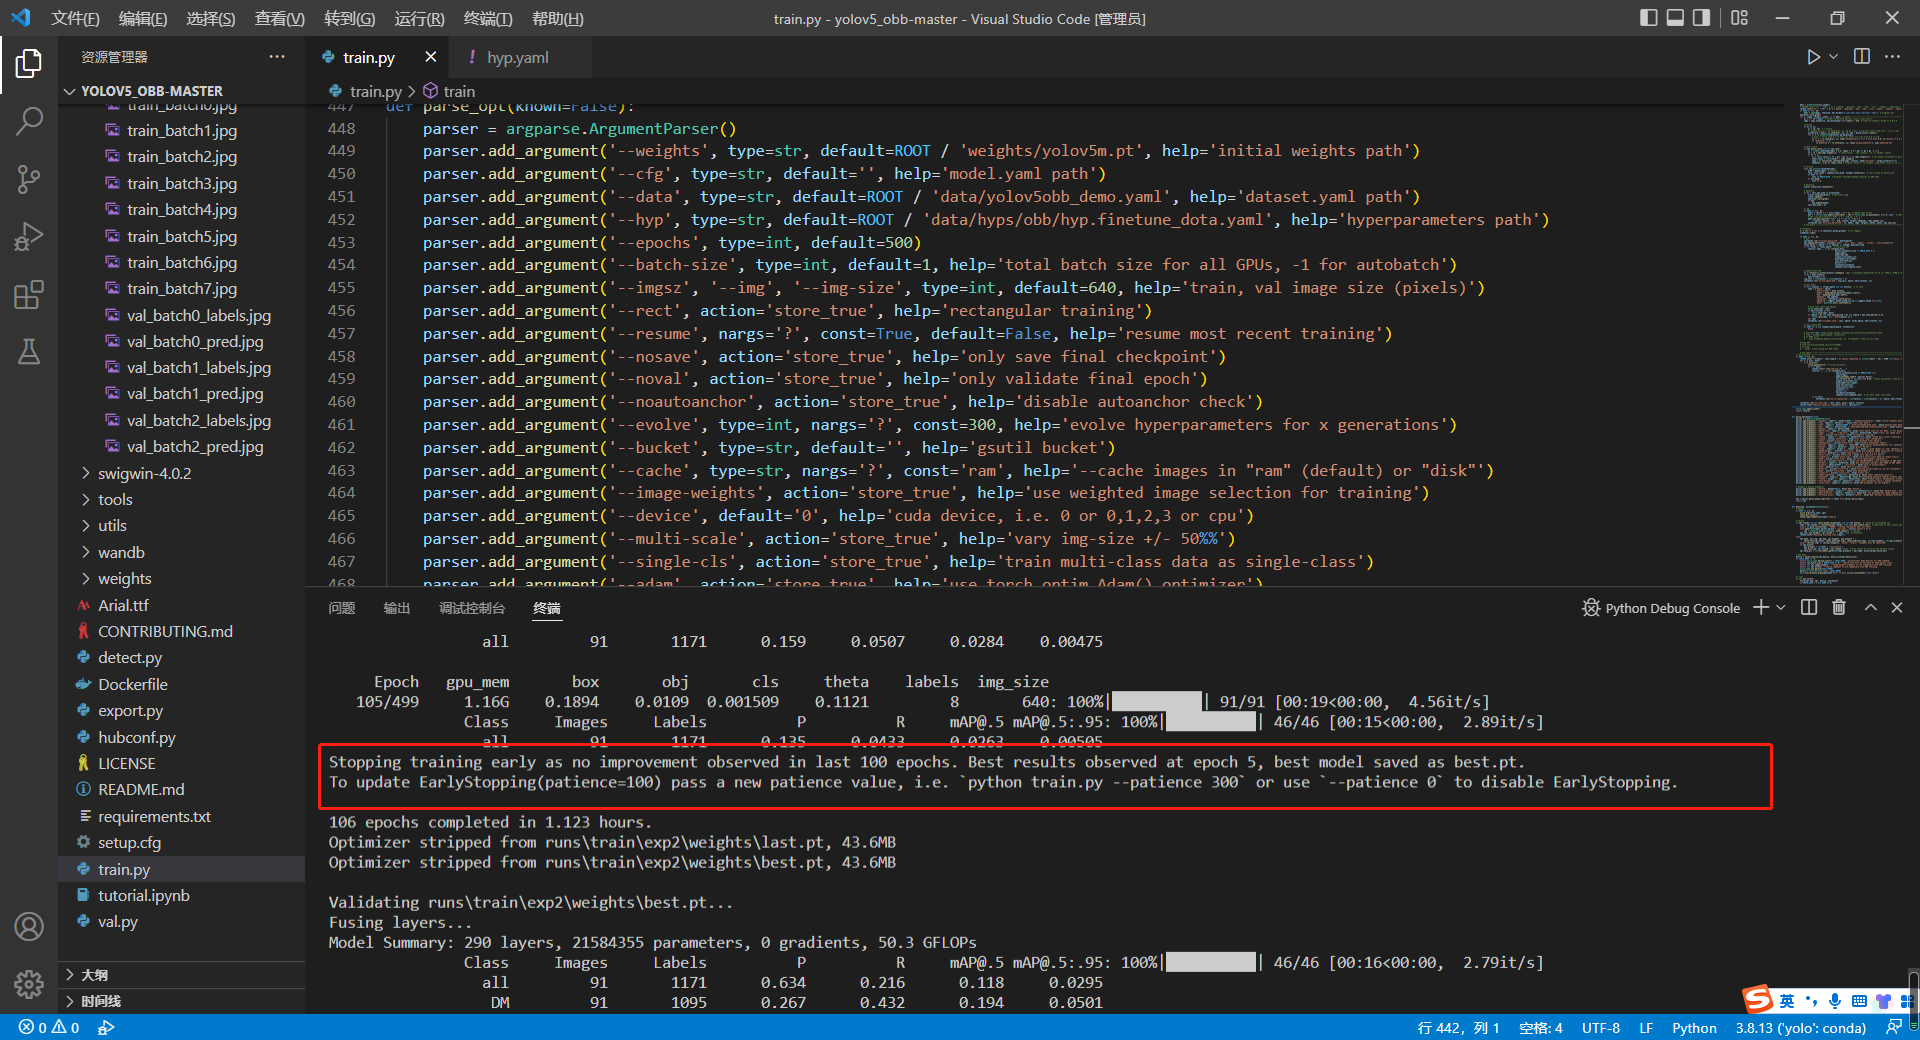
Task: Kill terminal with trash icon
Action: 1839,607
